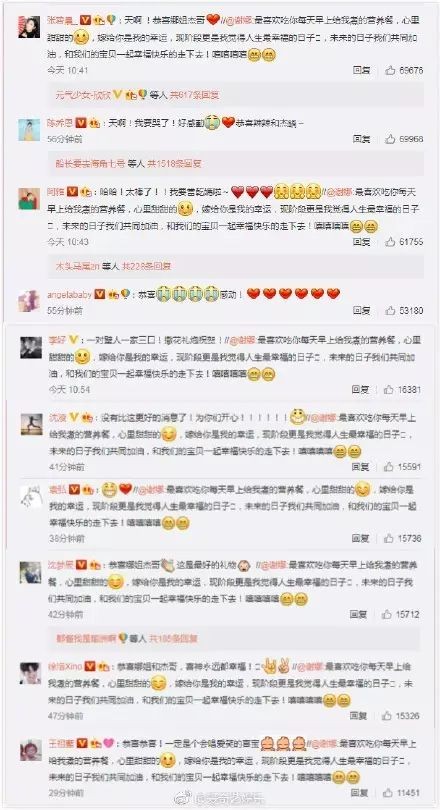Screen dimensions: 440x810
Task: Open first commenter's avatar thumbnail
Action: 29,27
